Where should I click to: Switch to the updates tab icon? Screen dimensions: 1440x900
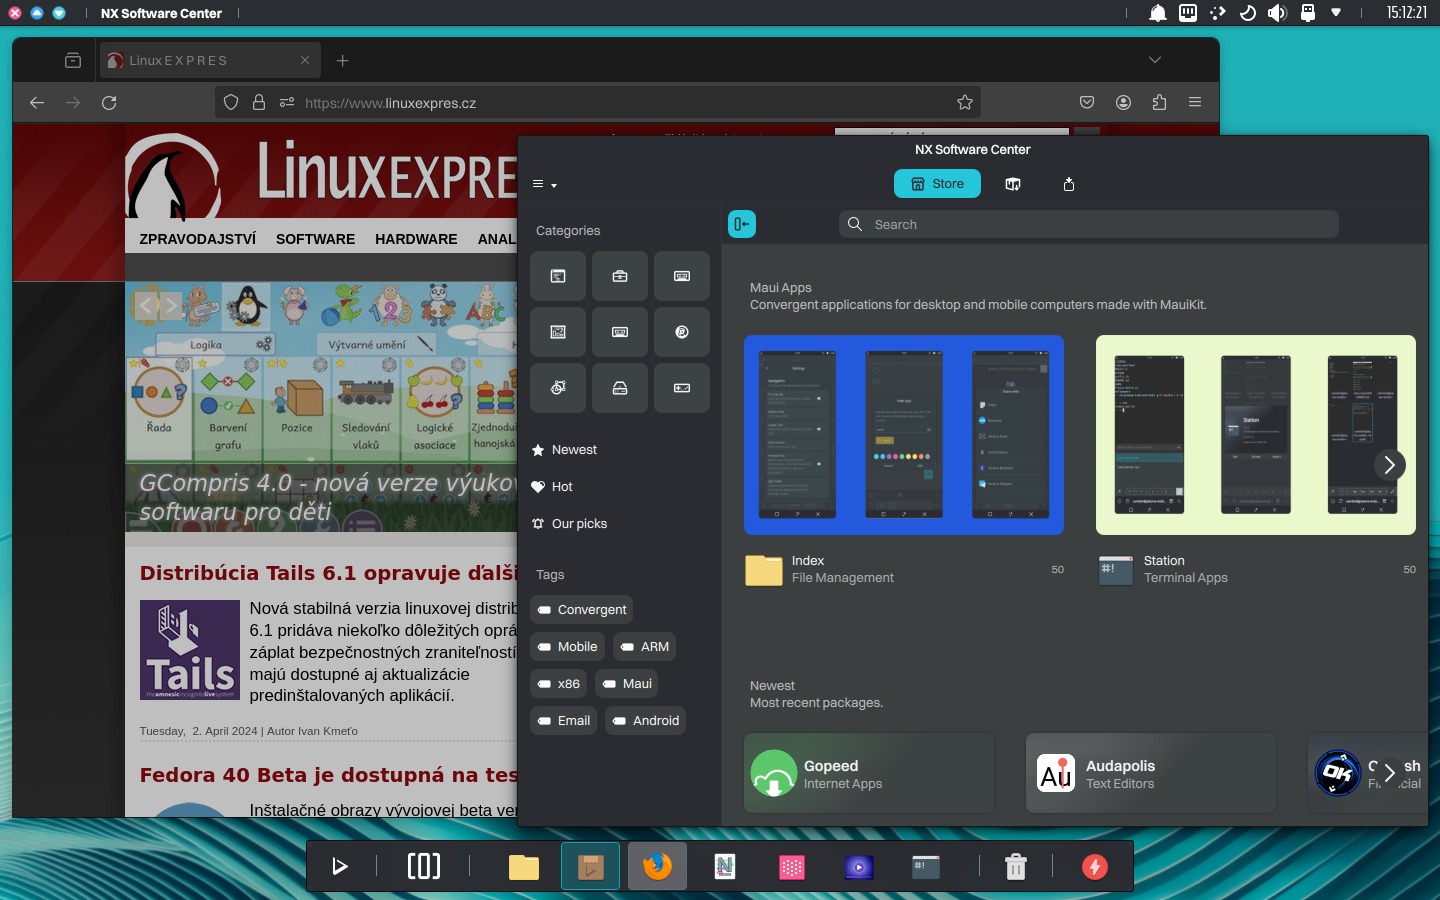(x=1069, y=184)
